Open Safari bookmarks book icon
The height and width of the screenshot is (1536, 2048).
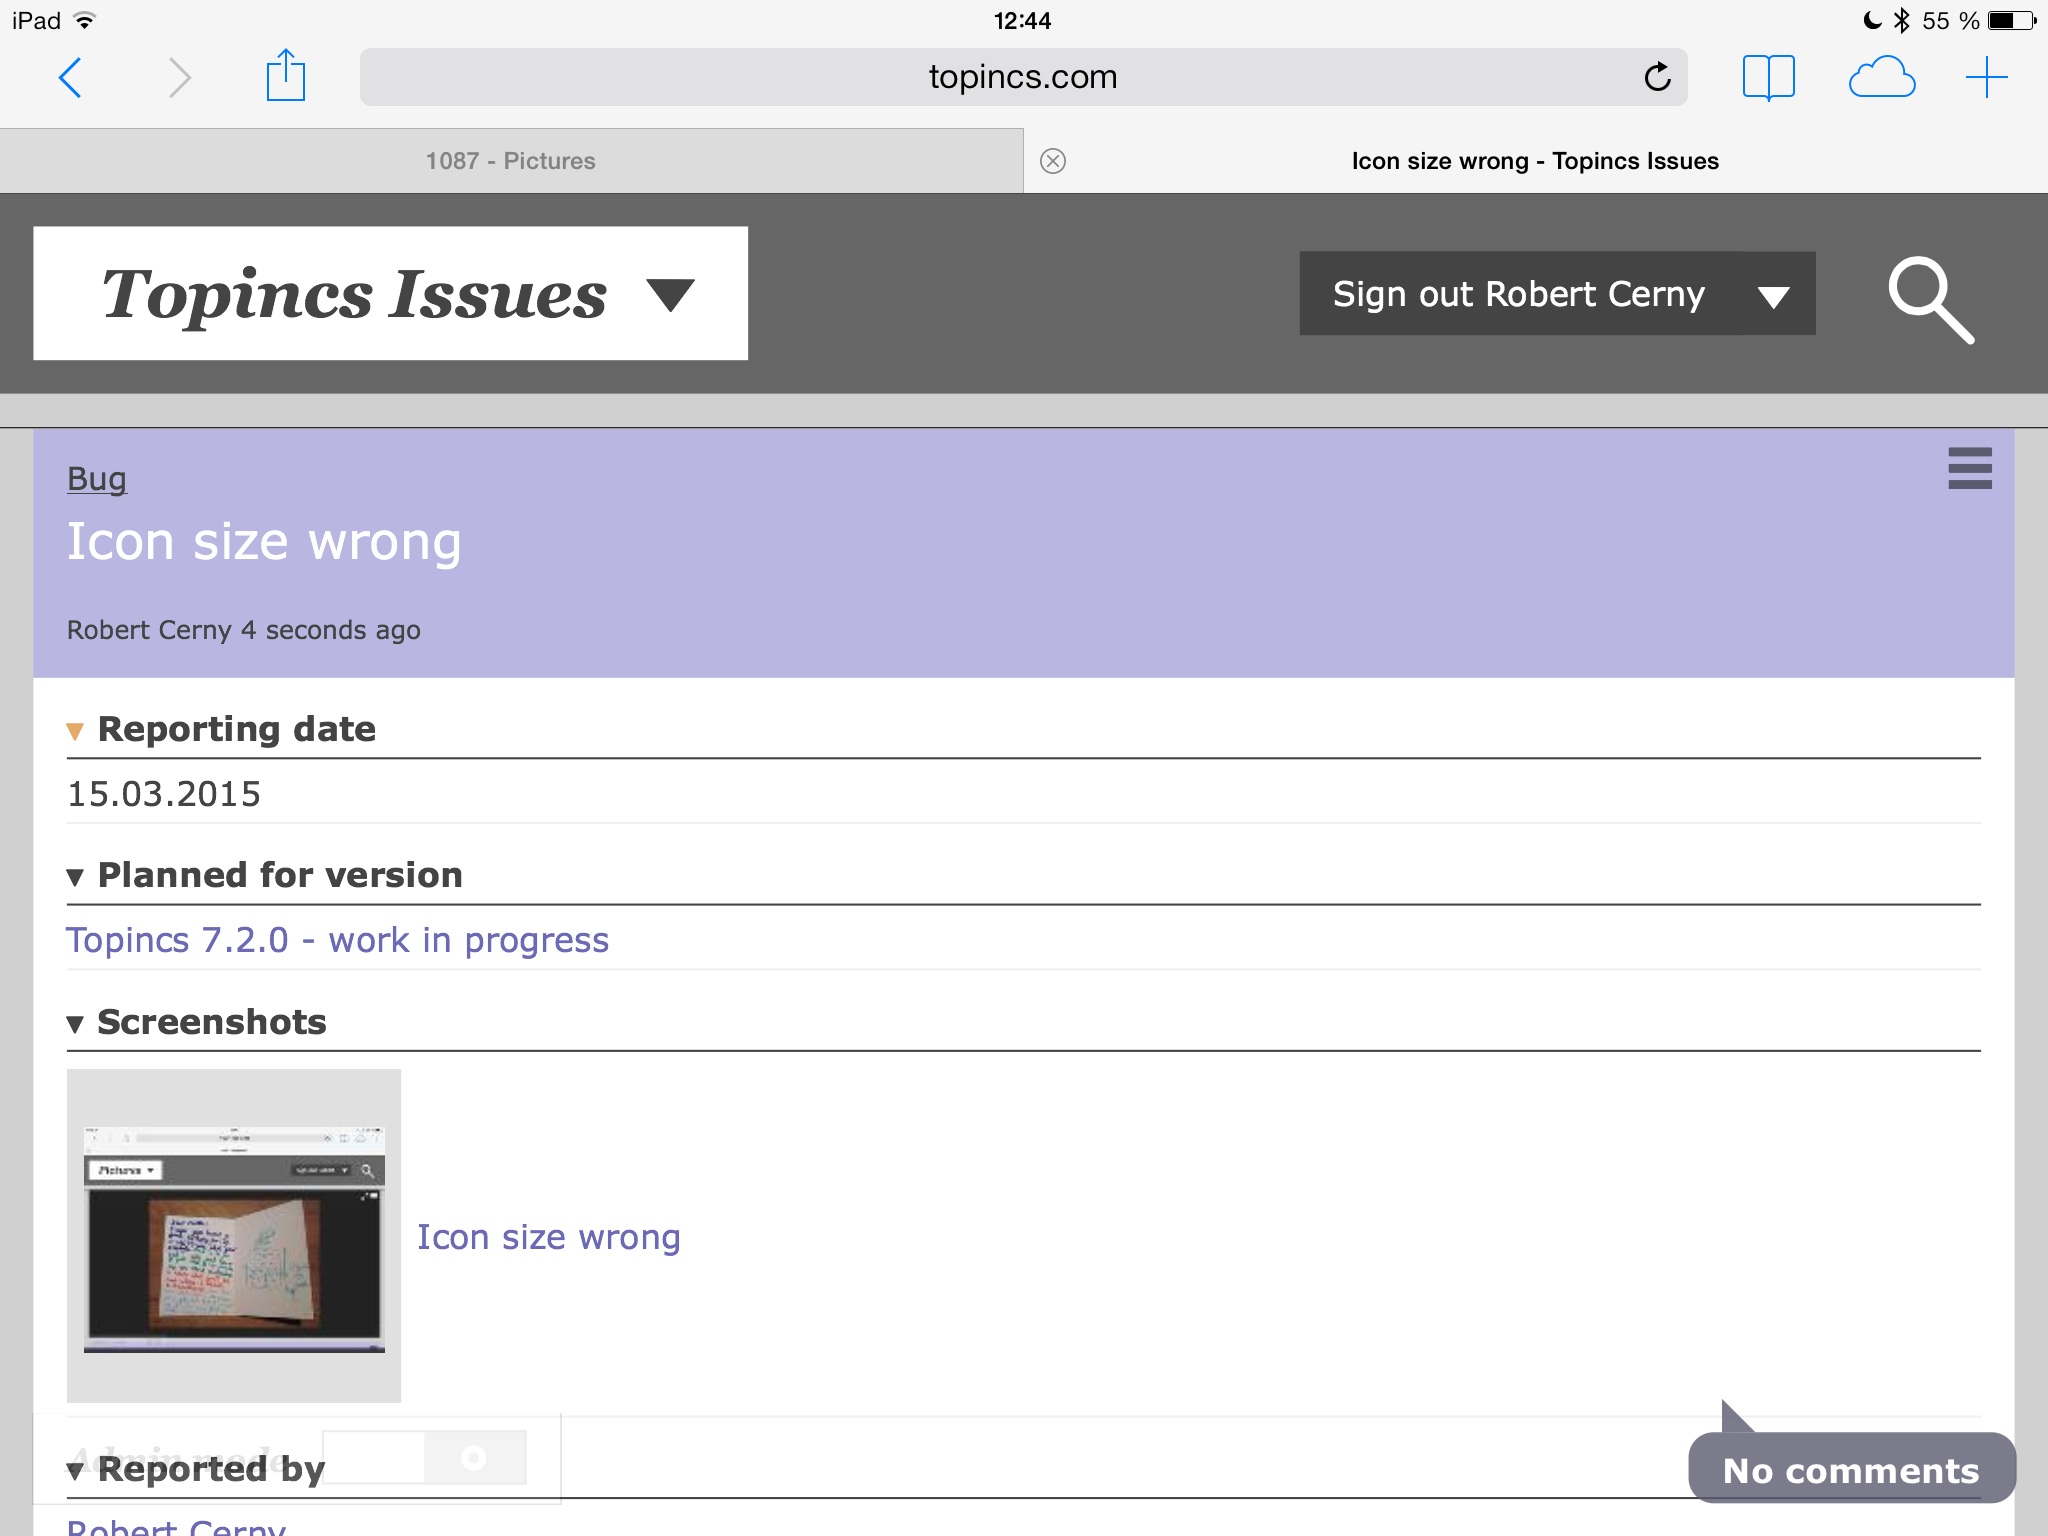[1768, 77]
